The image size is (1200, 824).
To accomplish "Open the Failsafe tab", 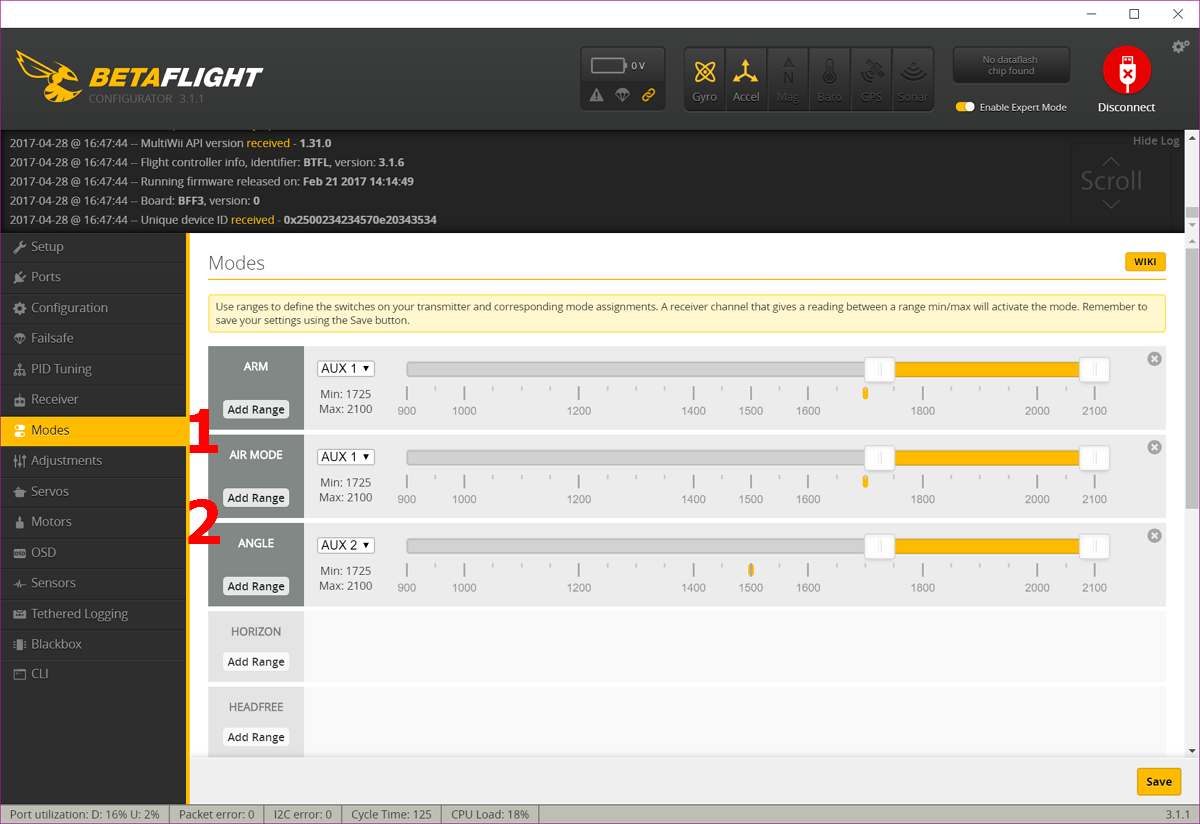I will pos(93,338).
